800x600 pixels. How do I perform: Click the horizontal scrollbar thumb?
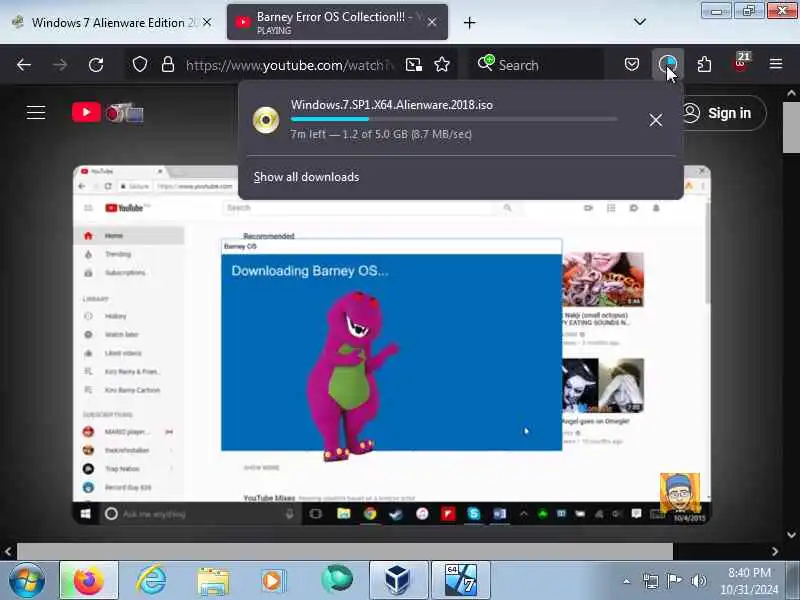pyautogui.click(x=345, y=551)
